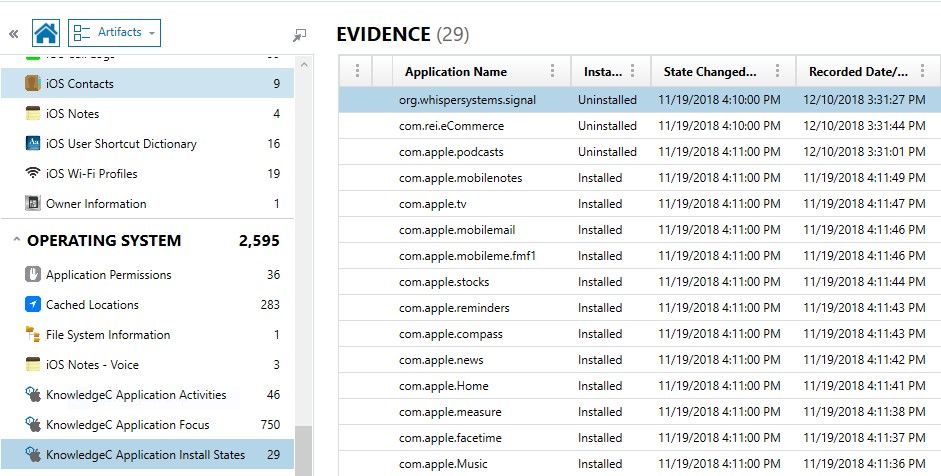
Task: Open the leftmost grid column options menu
Action: click(x=357, y=71)
